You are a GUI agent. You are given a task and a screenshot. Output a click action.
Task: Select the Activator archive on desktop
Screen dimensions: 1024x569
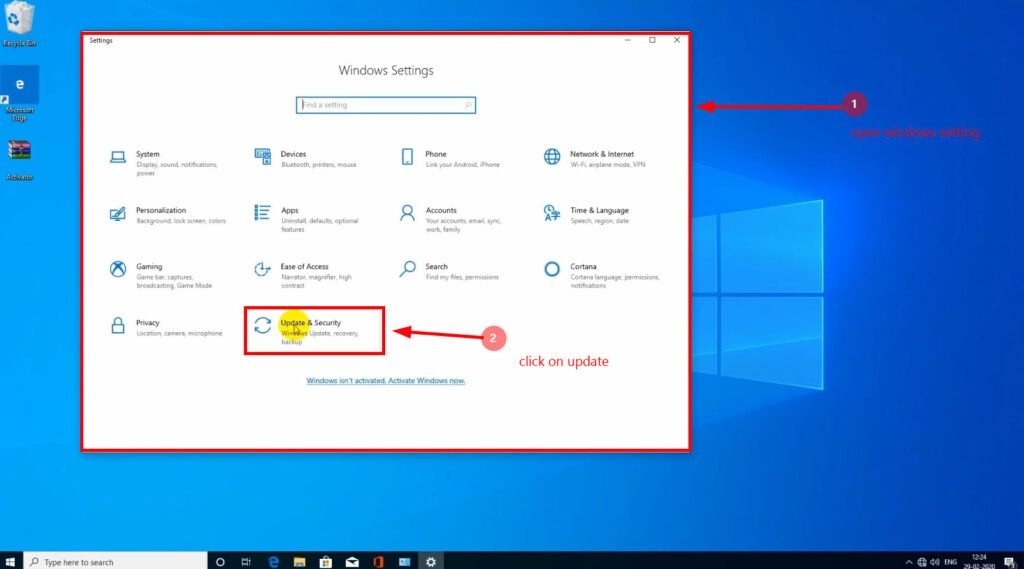[x=20, y=160]
